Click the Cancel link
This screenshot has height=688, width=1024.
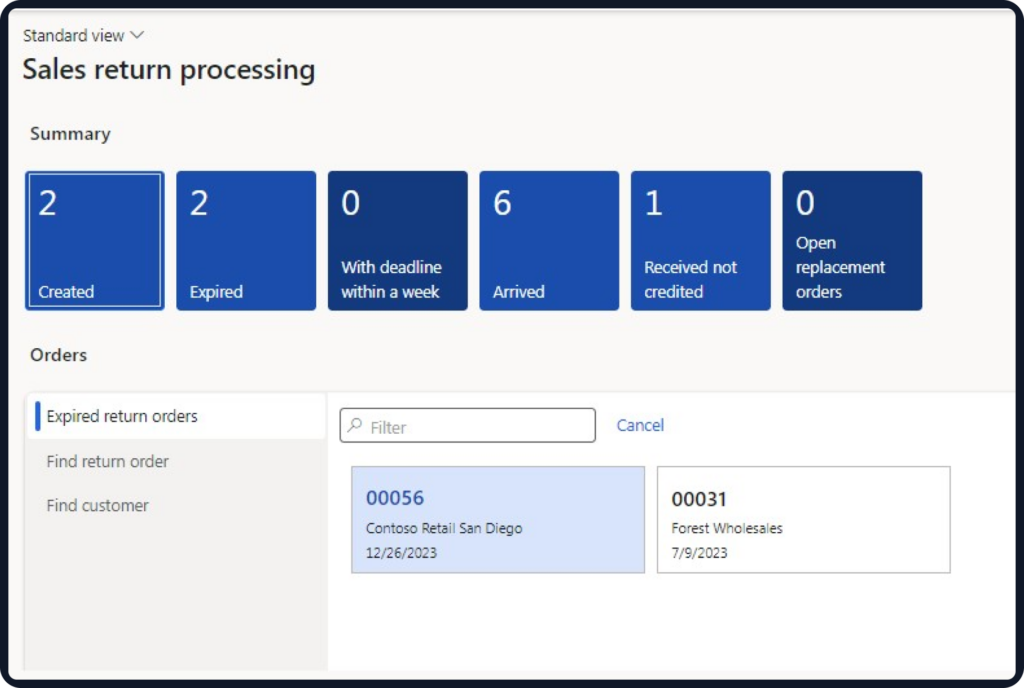click(x=640, y=426)
